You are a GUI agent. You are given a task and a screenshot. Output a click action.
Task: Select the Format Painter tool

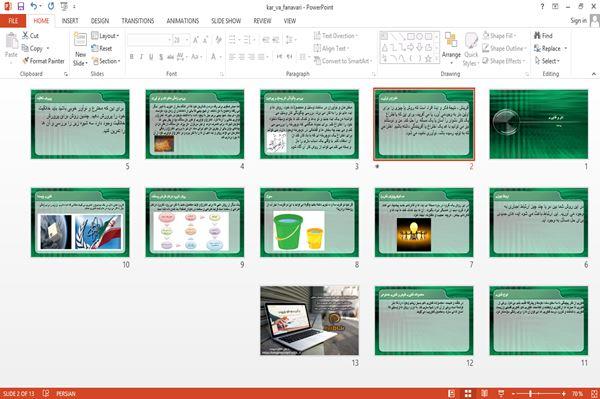click(43, 61)
